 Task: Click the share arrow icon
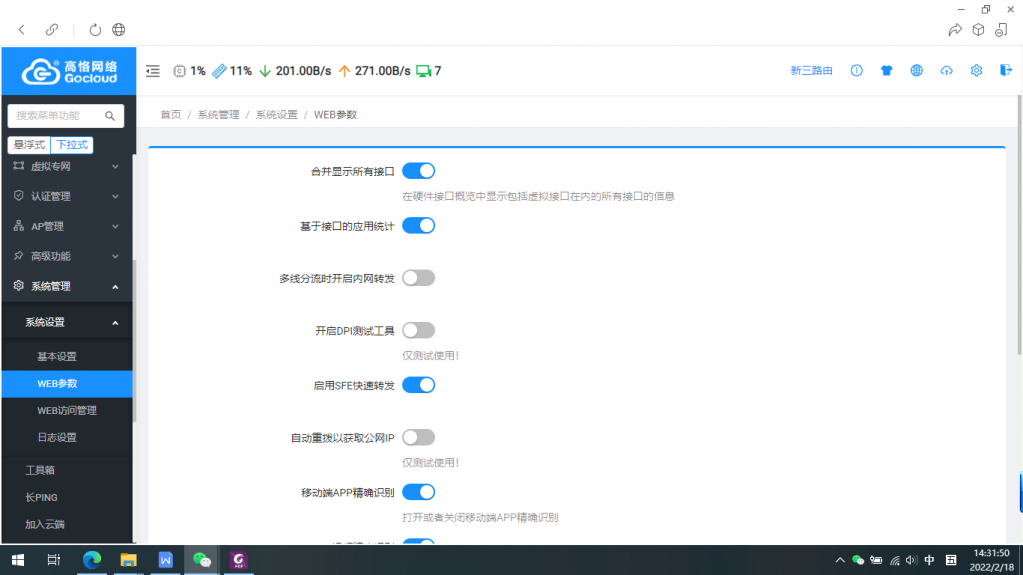tap(954, 29)
